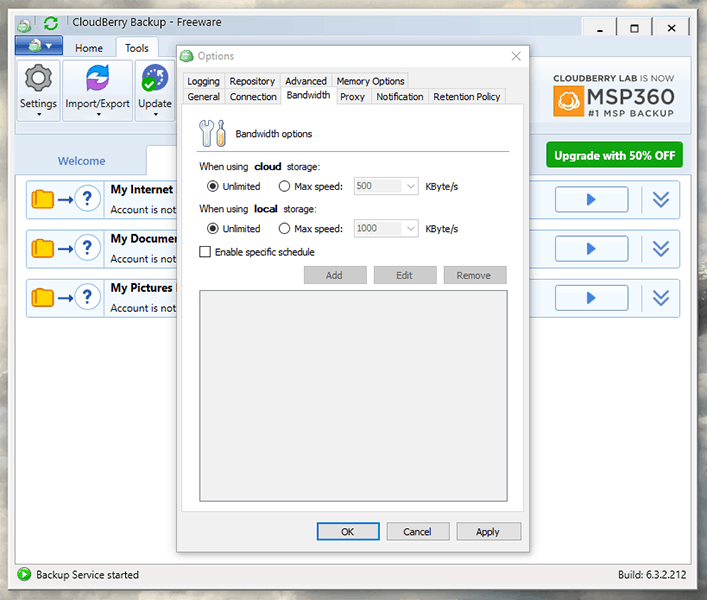Click the Edit schedule button

click(x=404, y=275)
